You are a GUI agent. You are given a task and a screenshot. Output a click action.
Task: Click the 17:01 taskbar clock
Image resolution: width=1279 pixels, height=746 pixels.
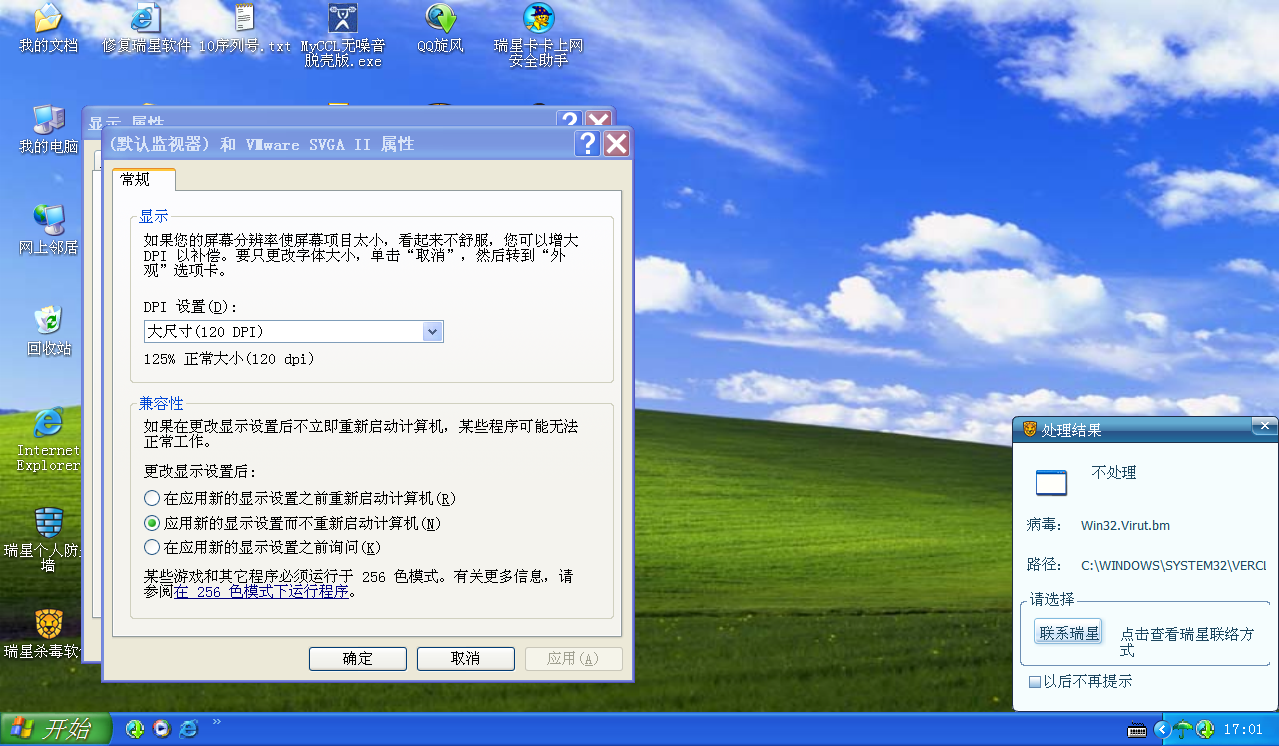(x=1244, y=730)
